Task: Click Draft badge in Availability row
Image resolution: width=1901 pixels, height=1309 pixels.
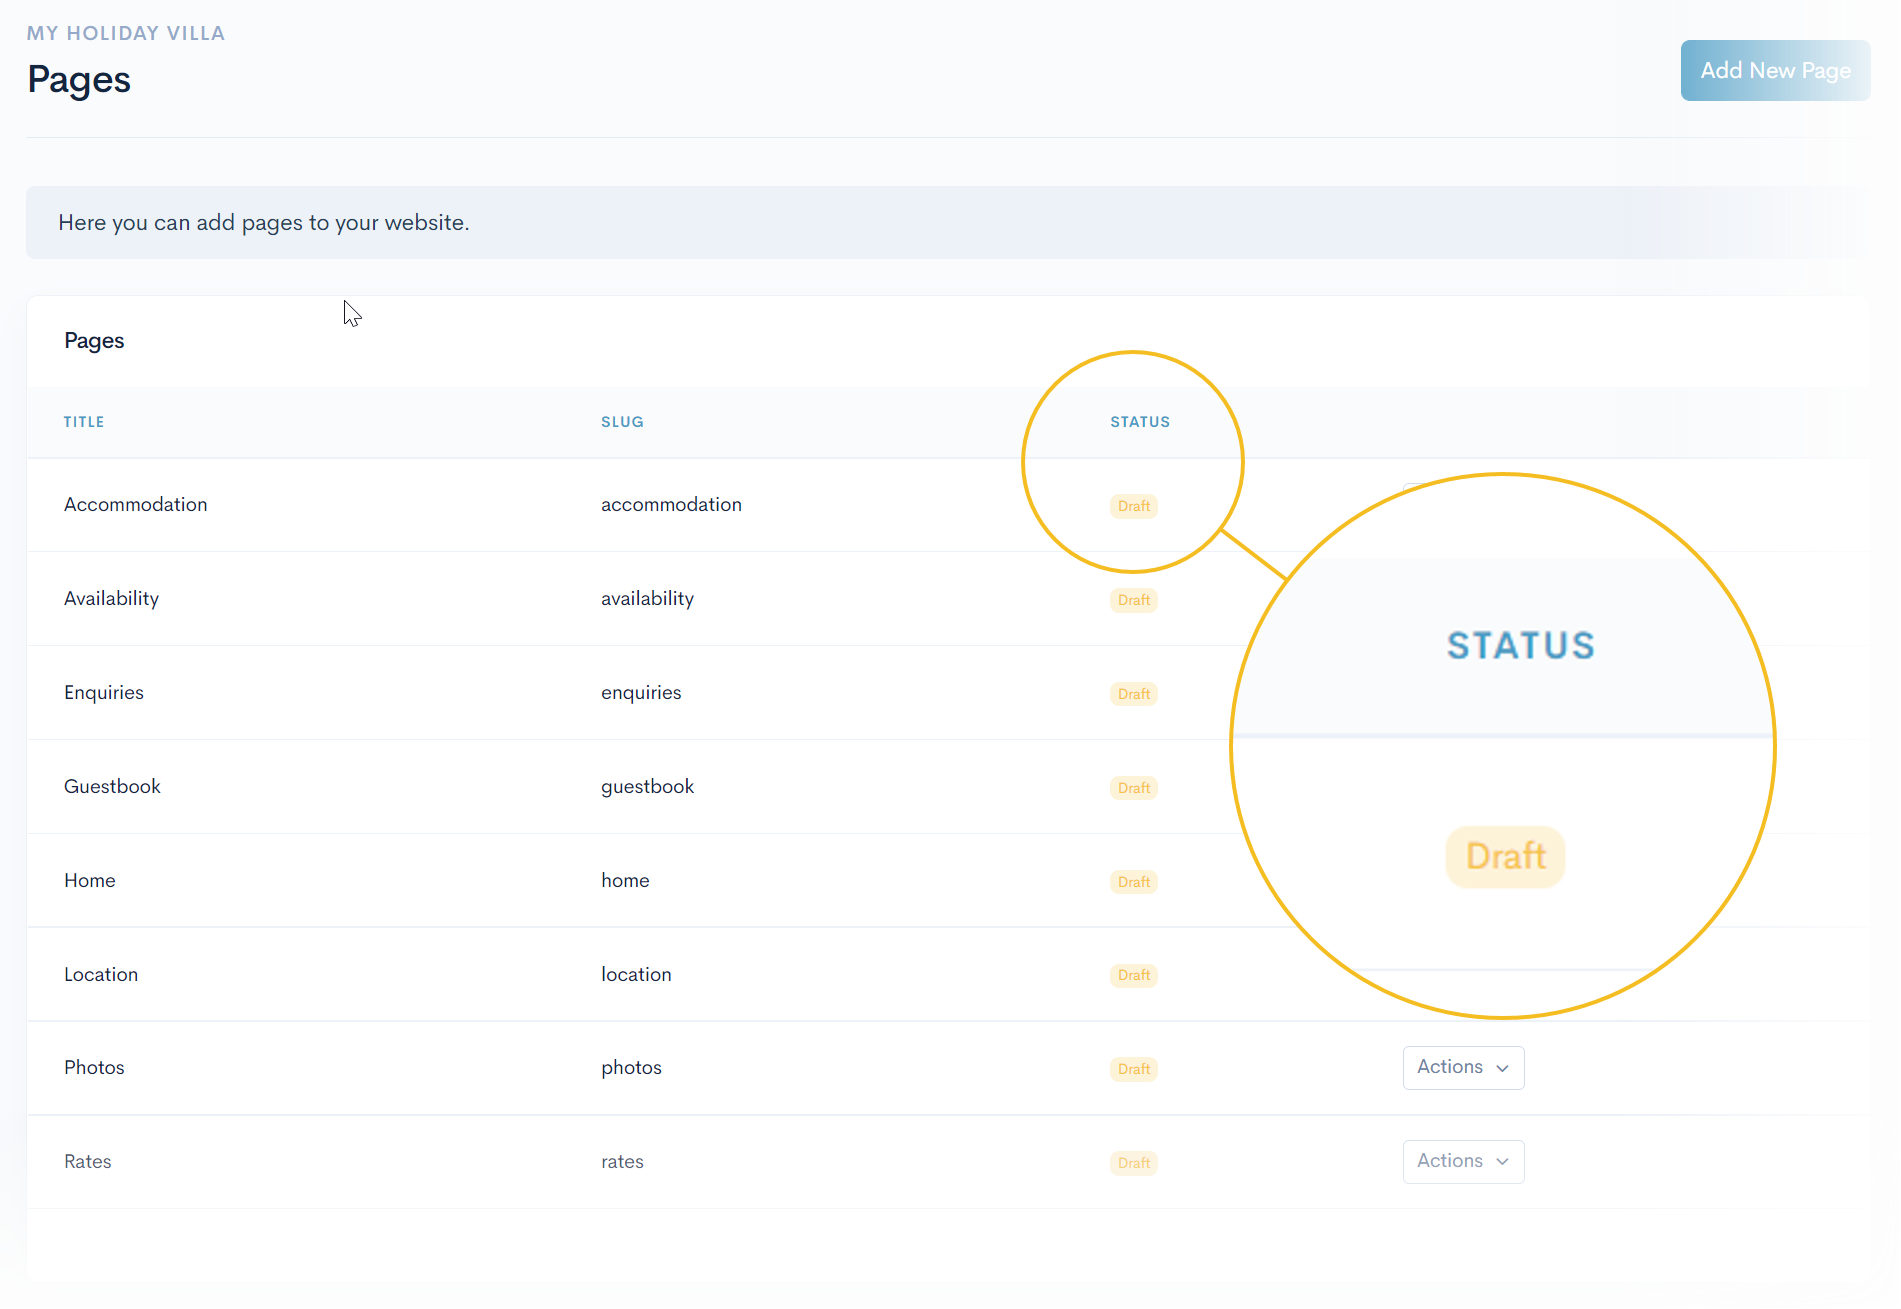Action: pos(1134,600)
